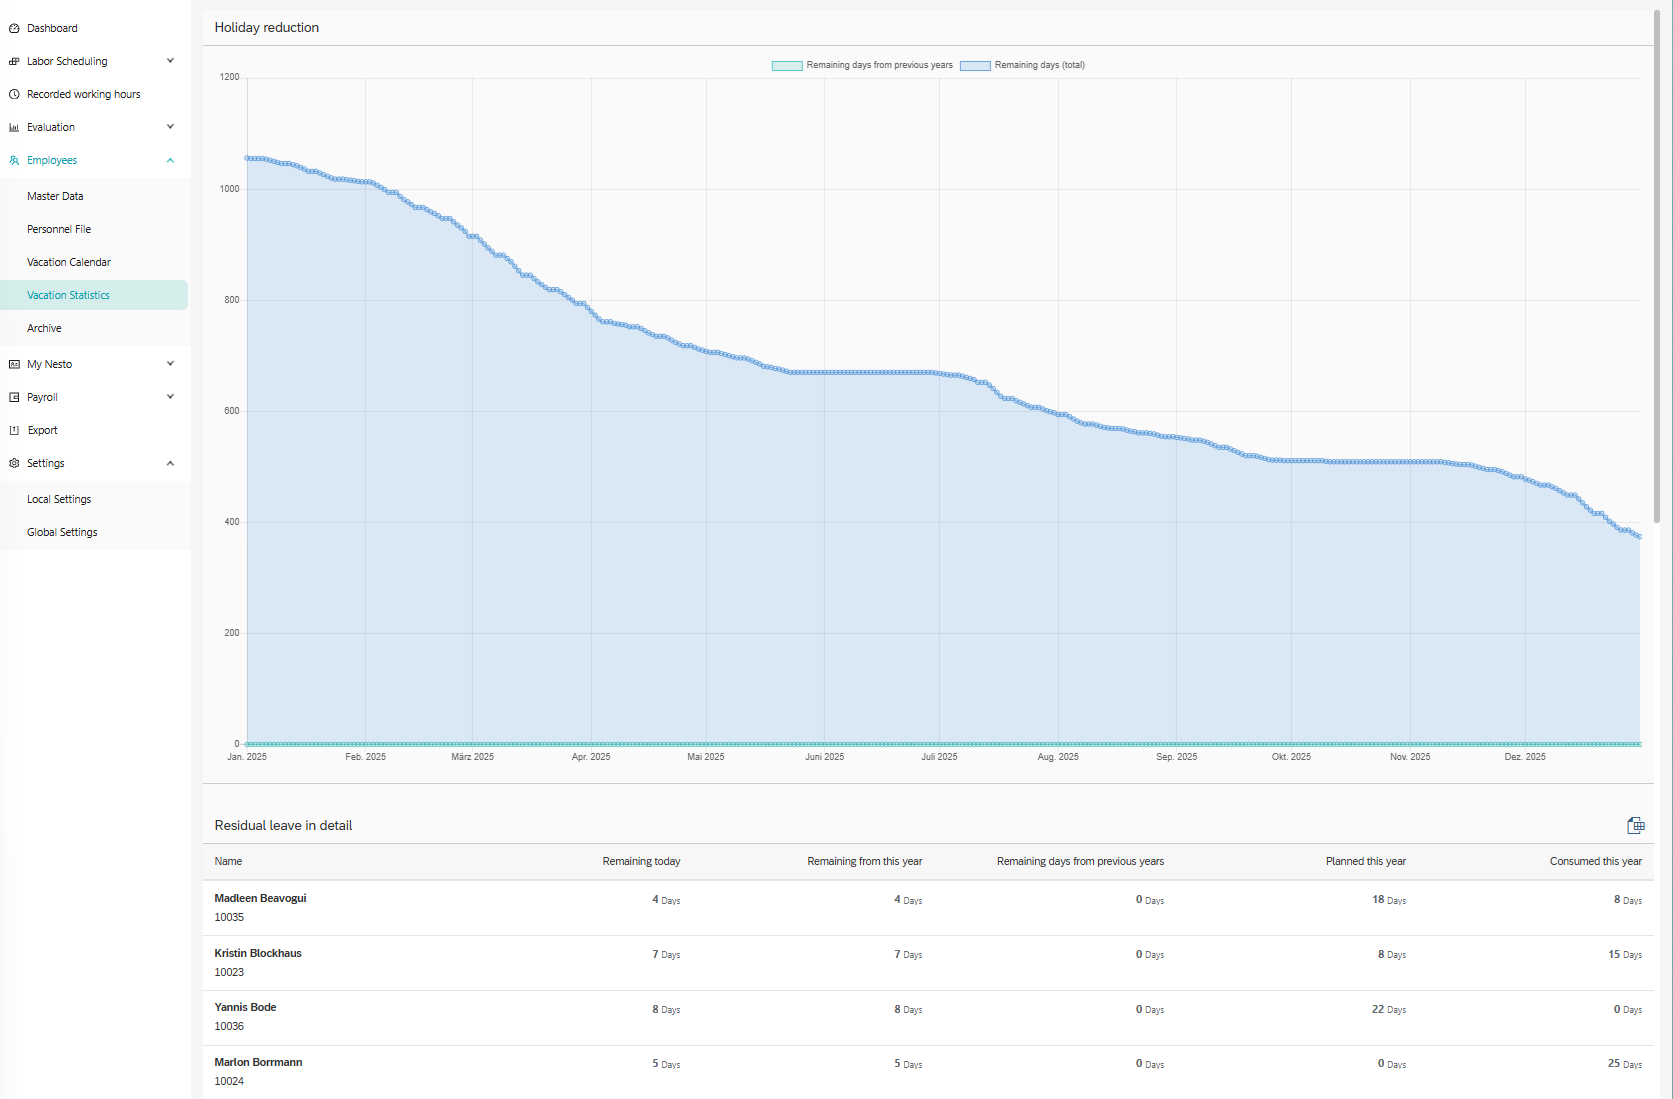Click the teal previous-years legend color box
The image size is (1673, 1099).
click(787, 66)
